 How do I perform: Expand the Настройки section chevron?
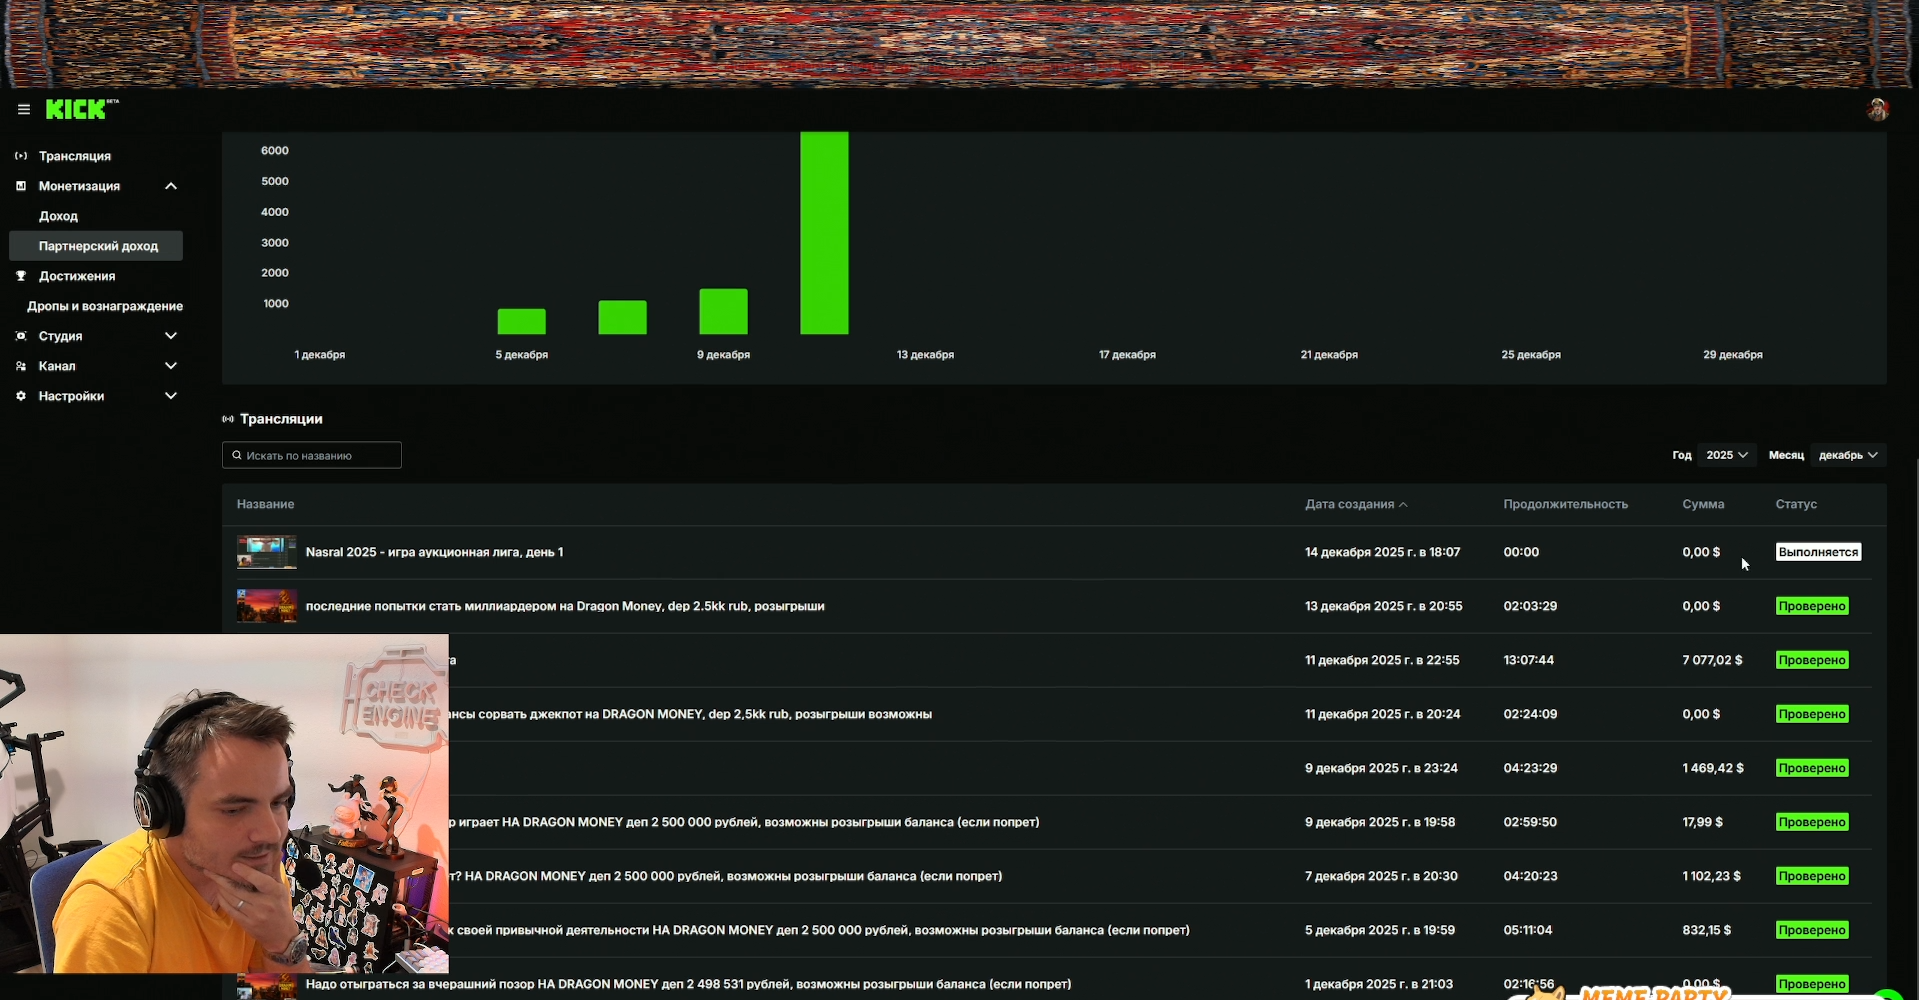point(171,396)
